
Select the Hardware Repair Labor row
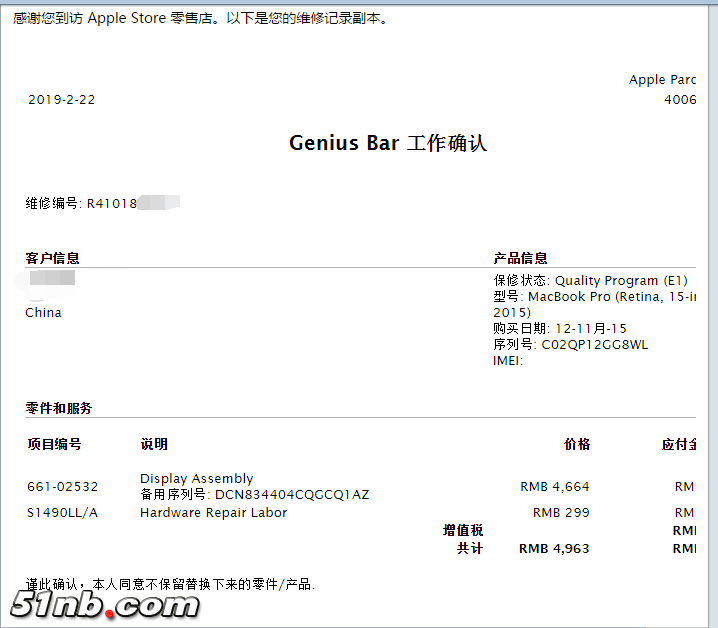pos(213,513)
